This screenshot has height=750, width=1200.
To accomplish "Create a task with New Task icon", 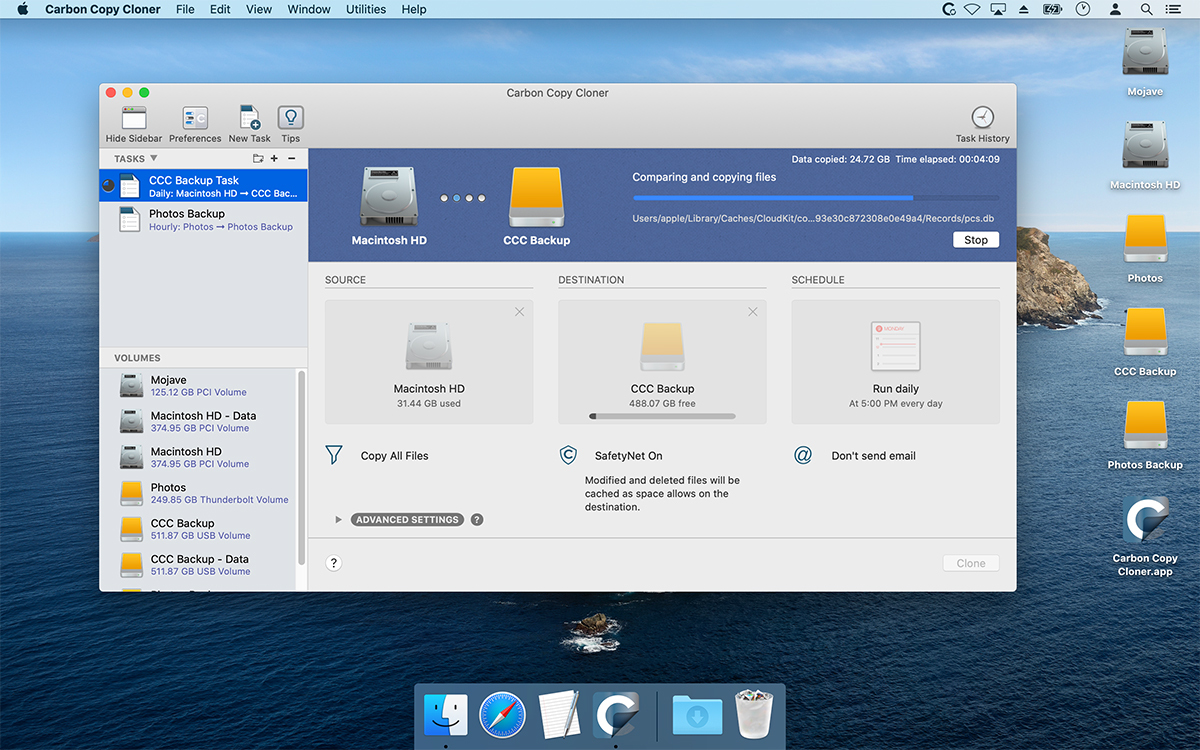I will 250,118.
